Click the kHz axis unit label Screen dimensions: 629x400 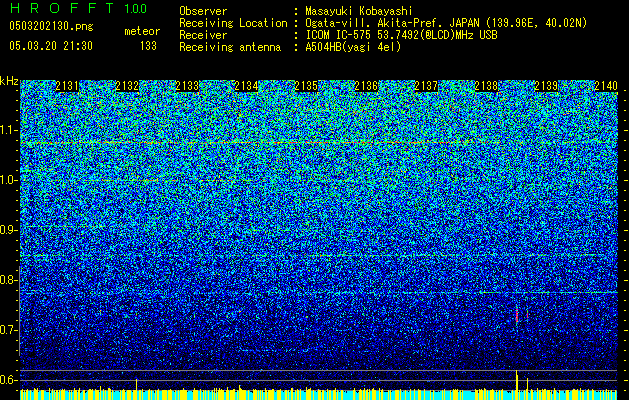(x=9, y=81)
